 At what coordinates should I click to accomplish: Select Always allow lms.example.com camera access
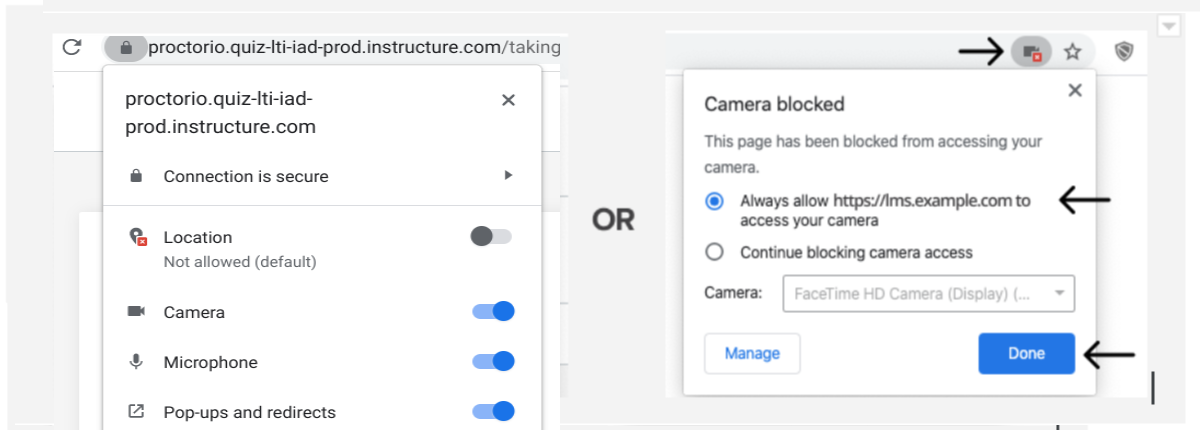714,201
